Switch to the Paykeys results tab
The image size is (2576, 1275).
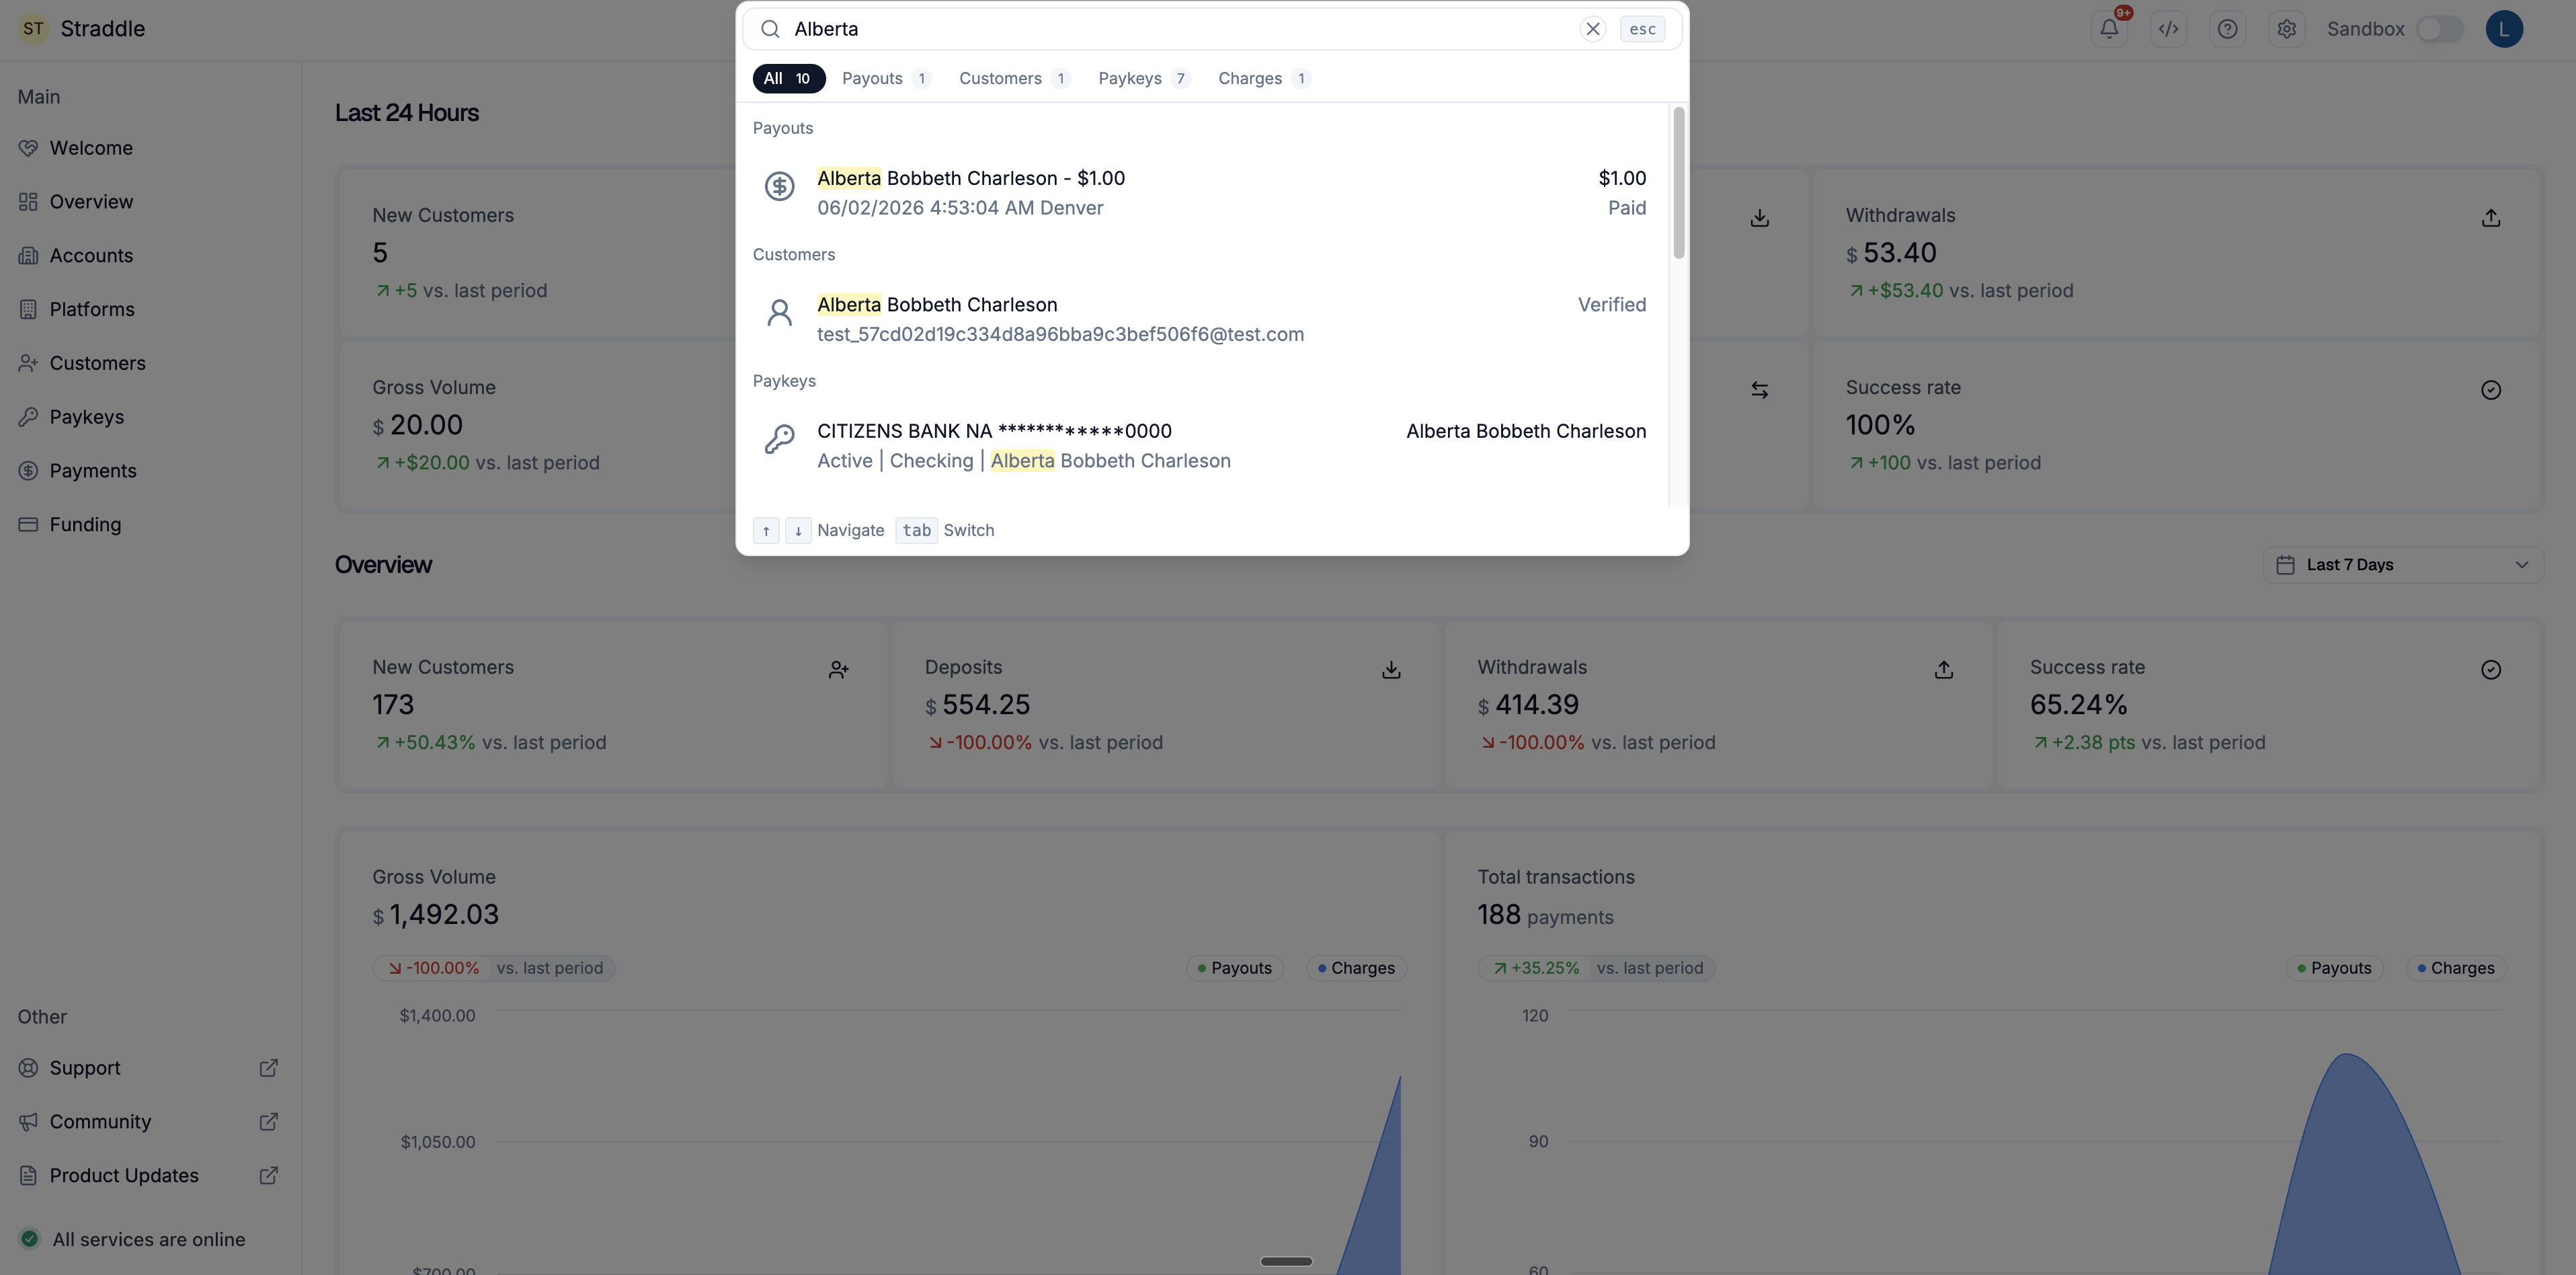point(1144,78)
